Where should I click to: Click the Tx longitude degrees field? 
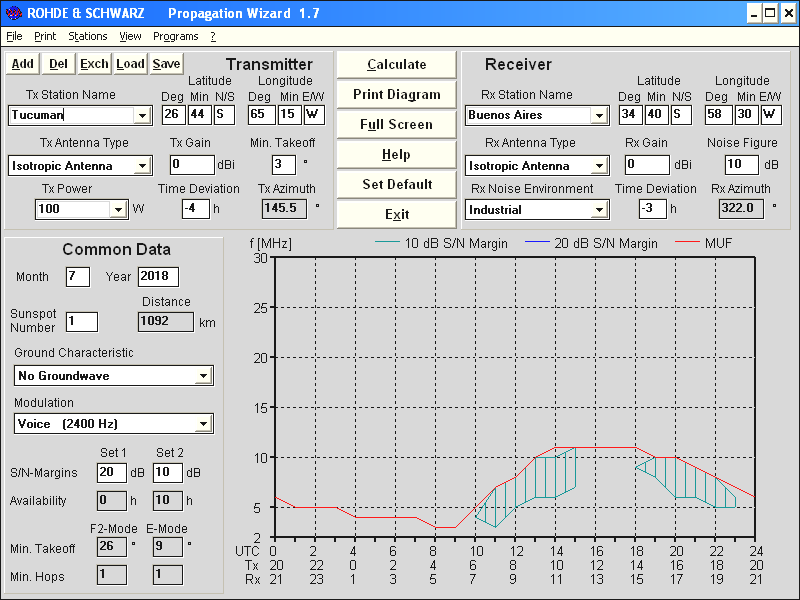coord(261,115)
